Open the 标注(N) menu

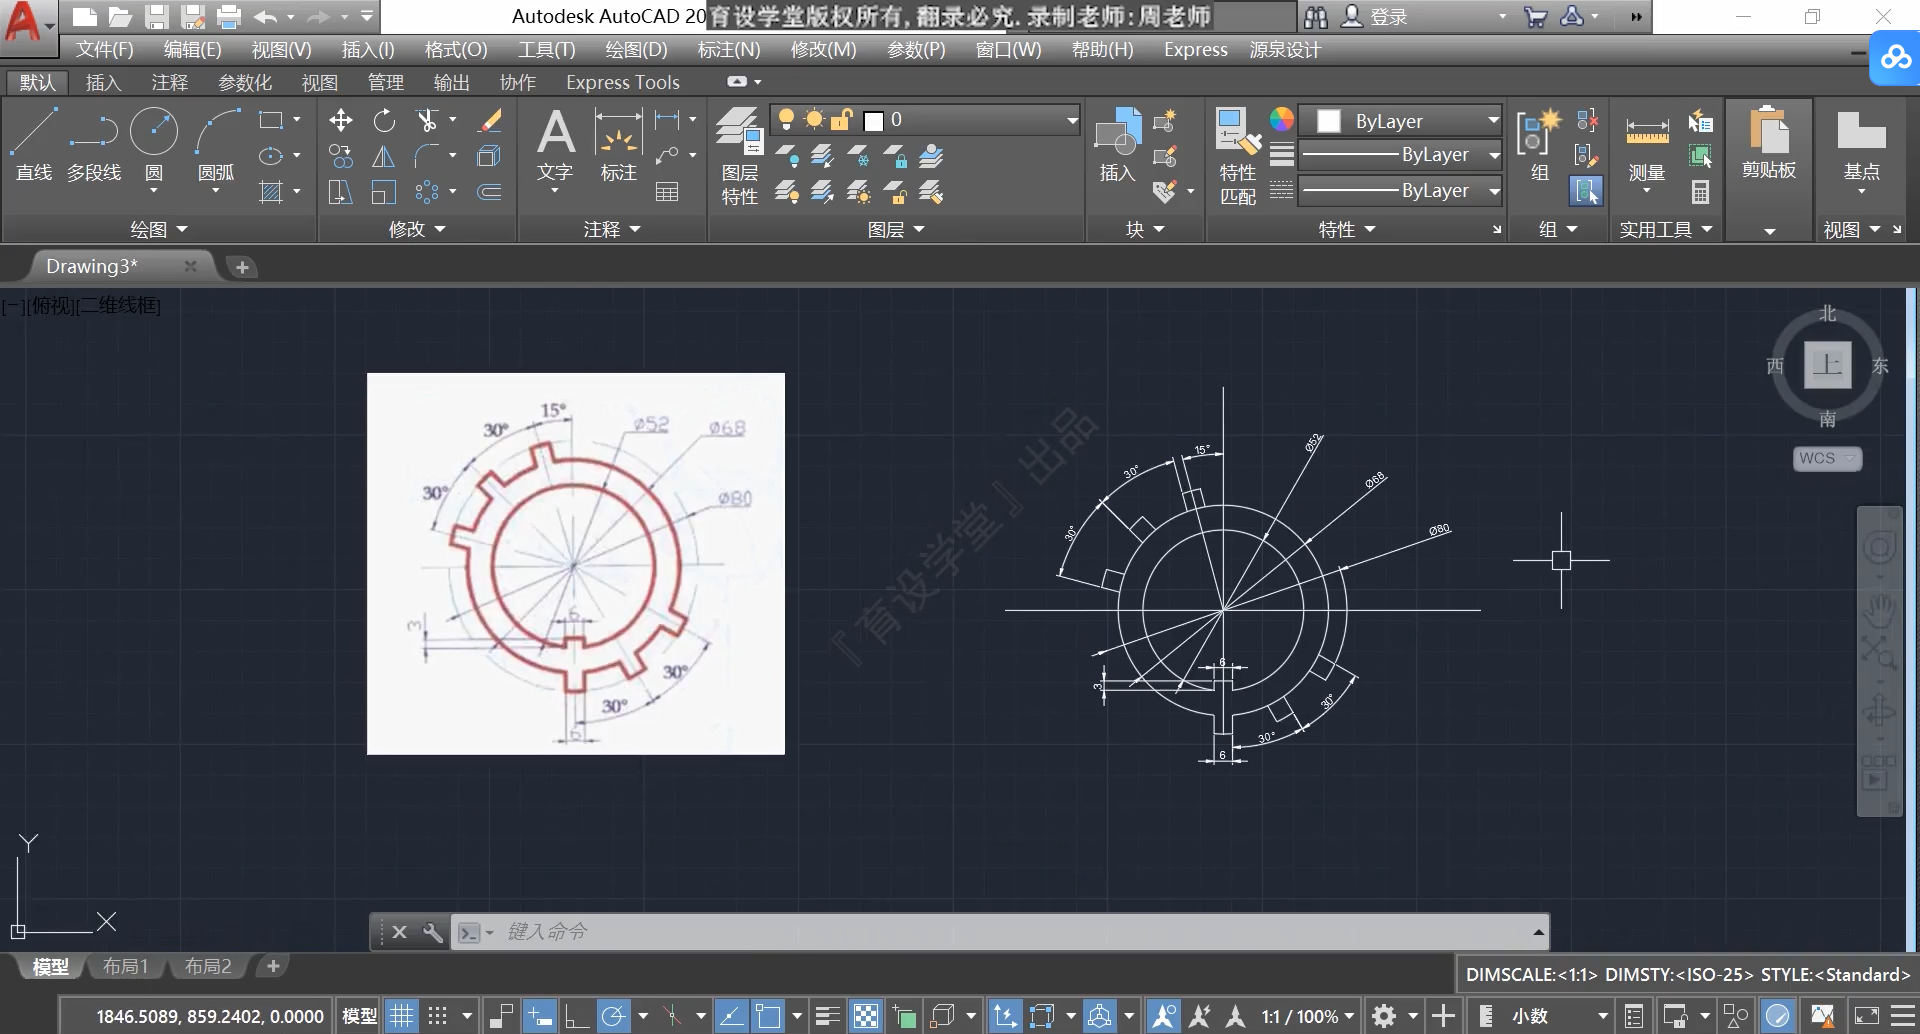tap(729, 49)
